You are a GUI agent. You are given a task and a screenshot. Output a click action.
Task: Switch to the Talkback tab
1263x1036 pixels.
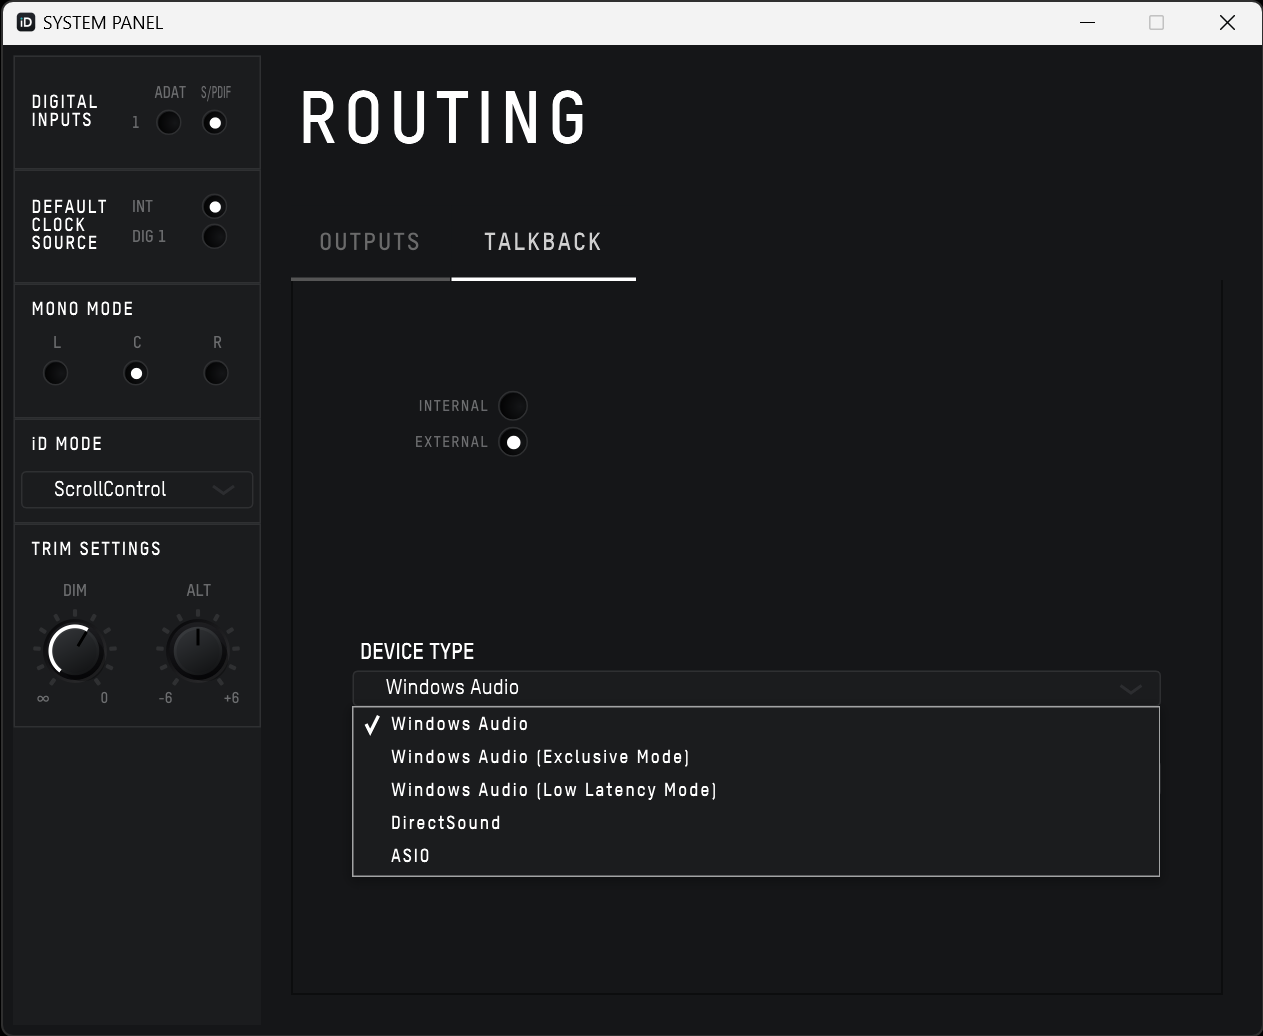(543, 242)
